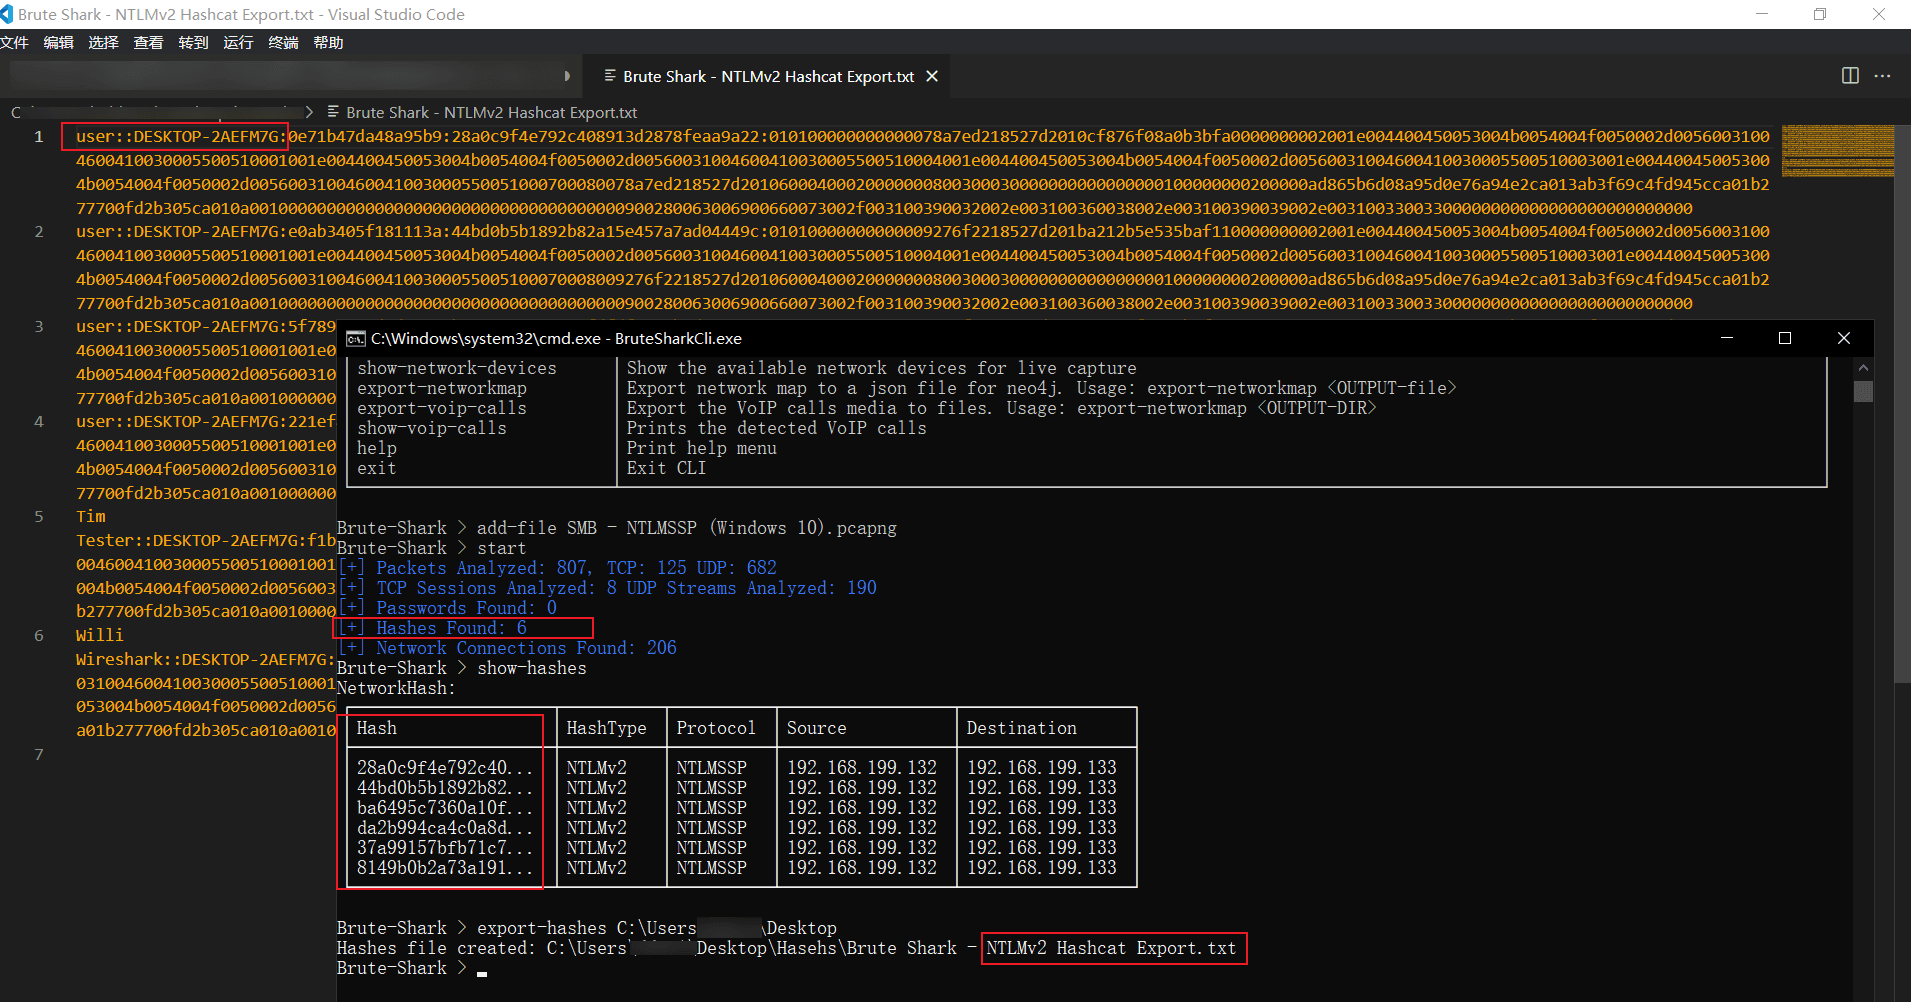Click text user::DESKTOP-2AEFM7G on line 1

click(x=178, y=137)
